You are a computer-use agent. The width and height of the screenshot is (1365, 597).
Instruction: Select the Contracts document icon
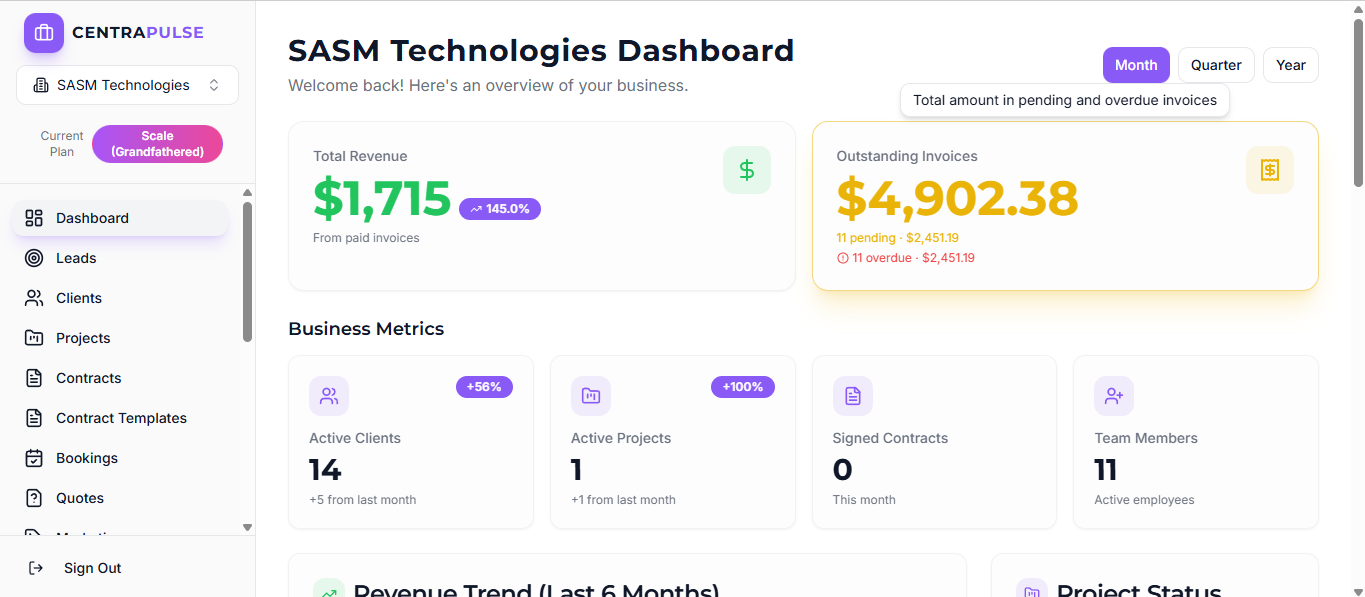(33, 378)
